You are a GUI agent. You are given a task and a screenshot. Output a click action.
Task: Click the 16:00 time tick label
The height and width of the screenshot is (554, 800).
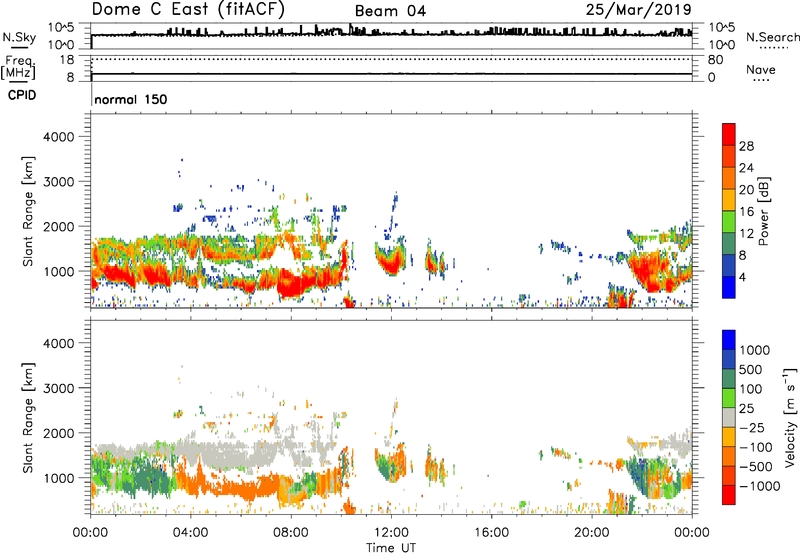(491, 533)
